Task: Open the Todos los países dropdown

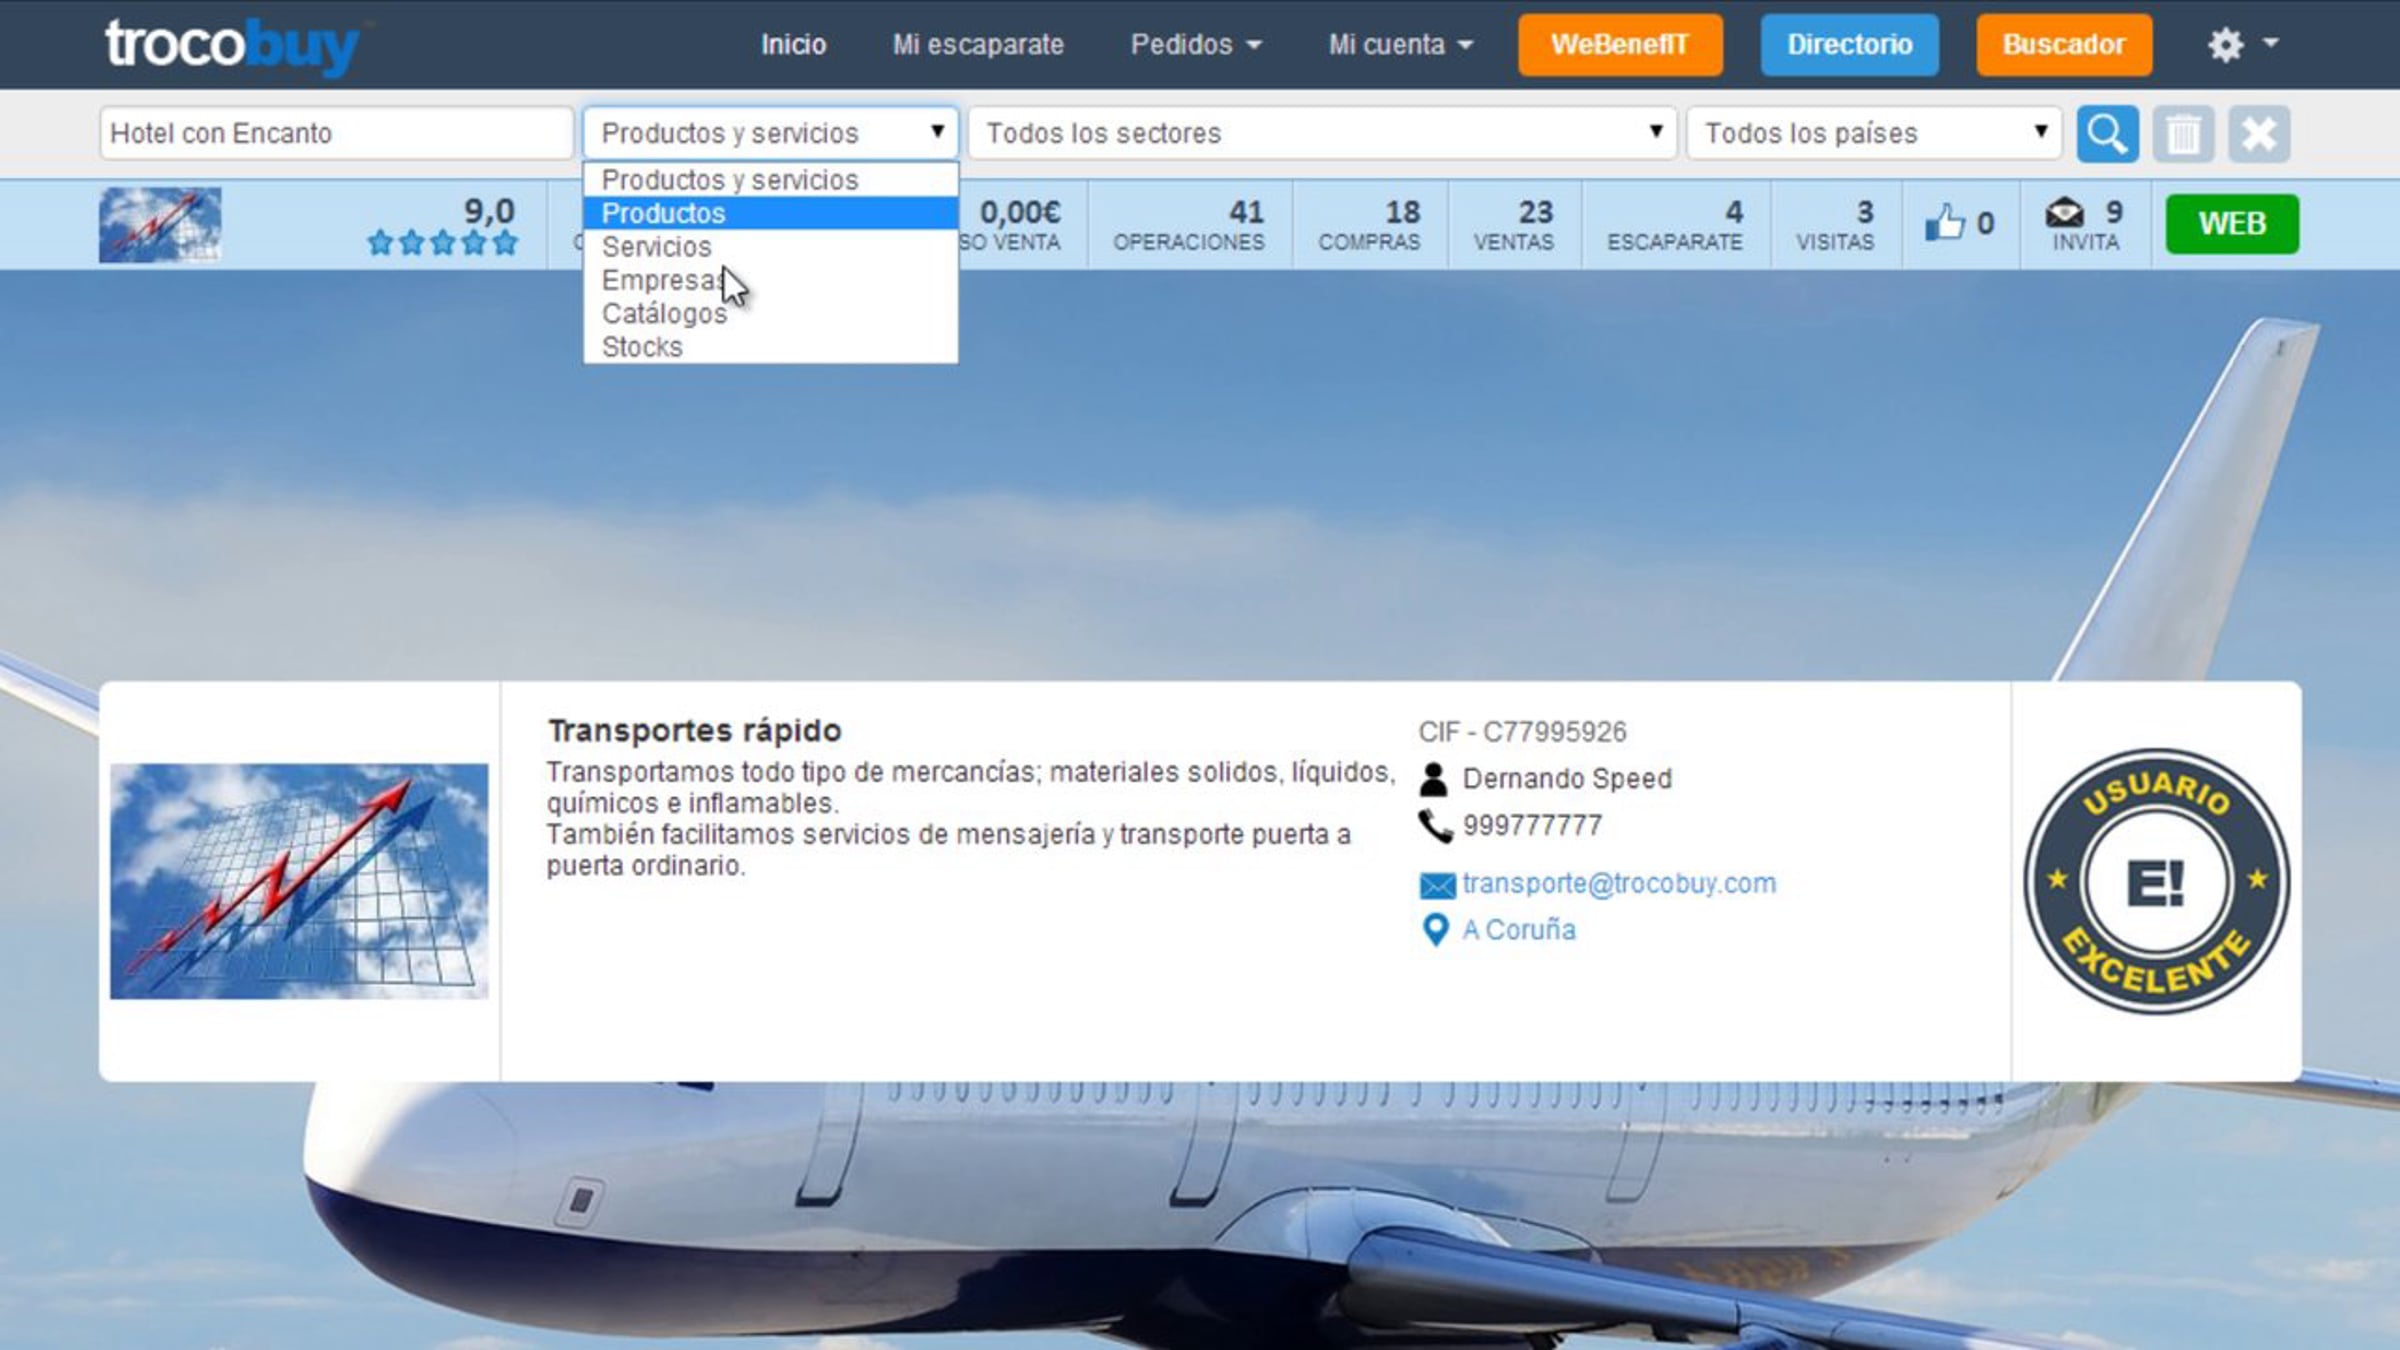Action: click(x=1874, y=133)
